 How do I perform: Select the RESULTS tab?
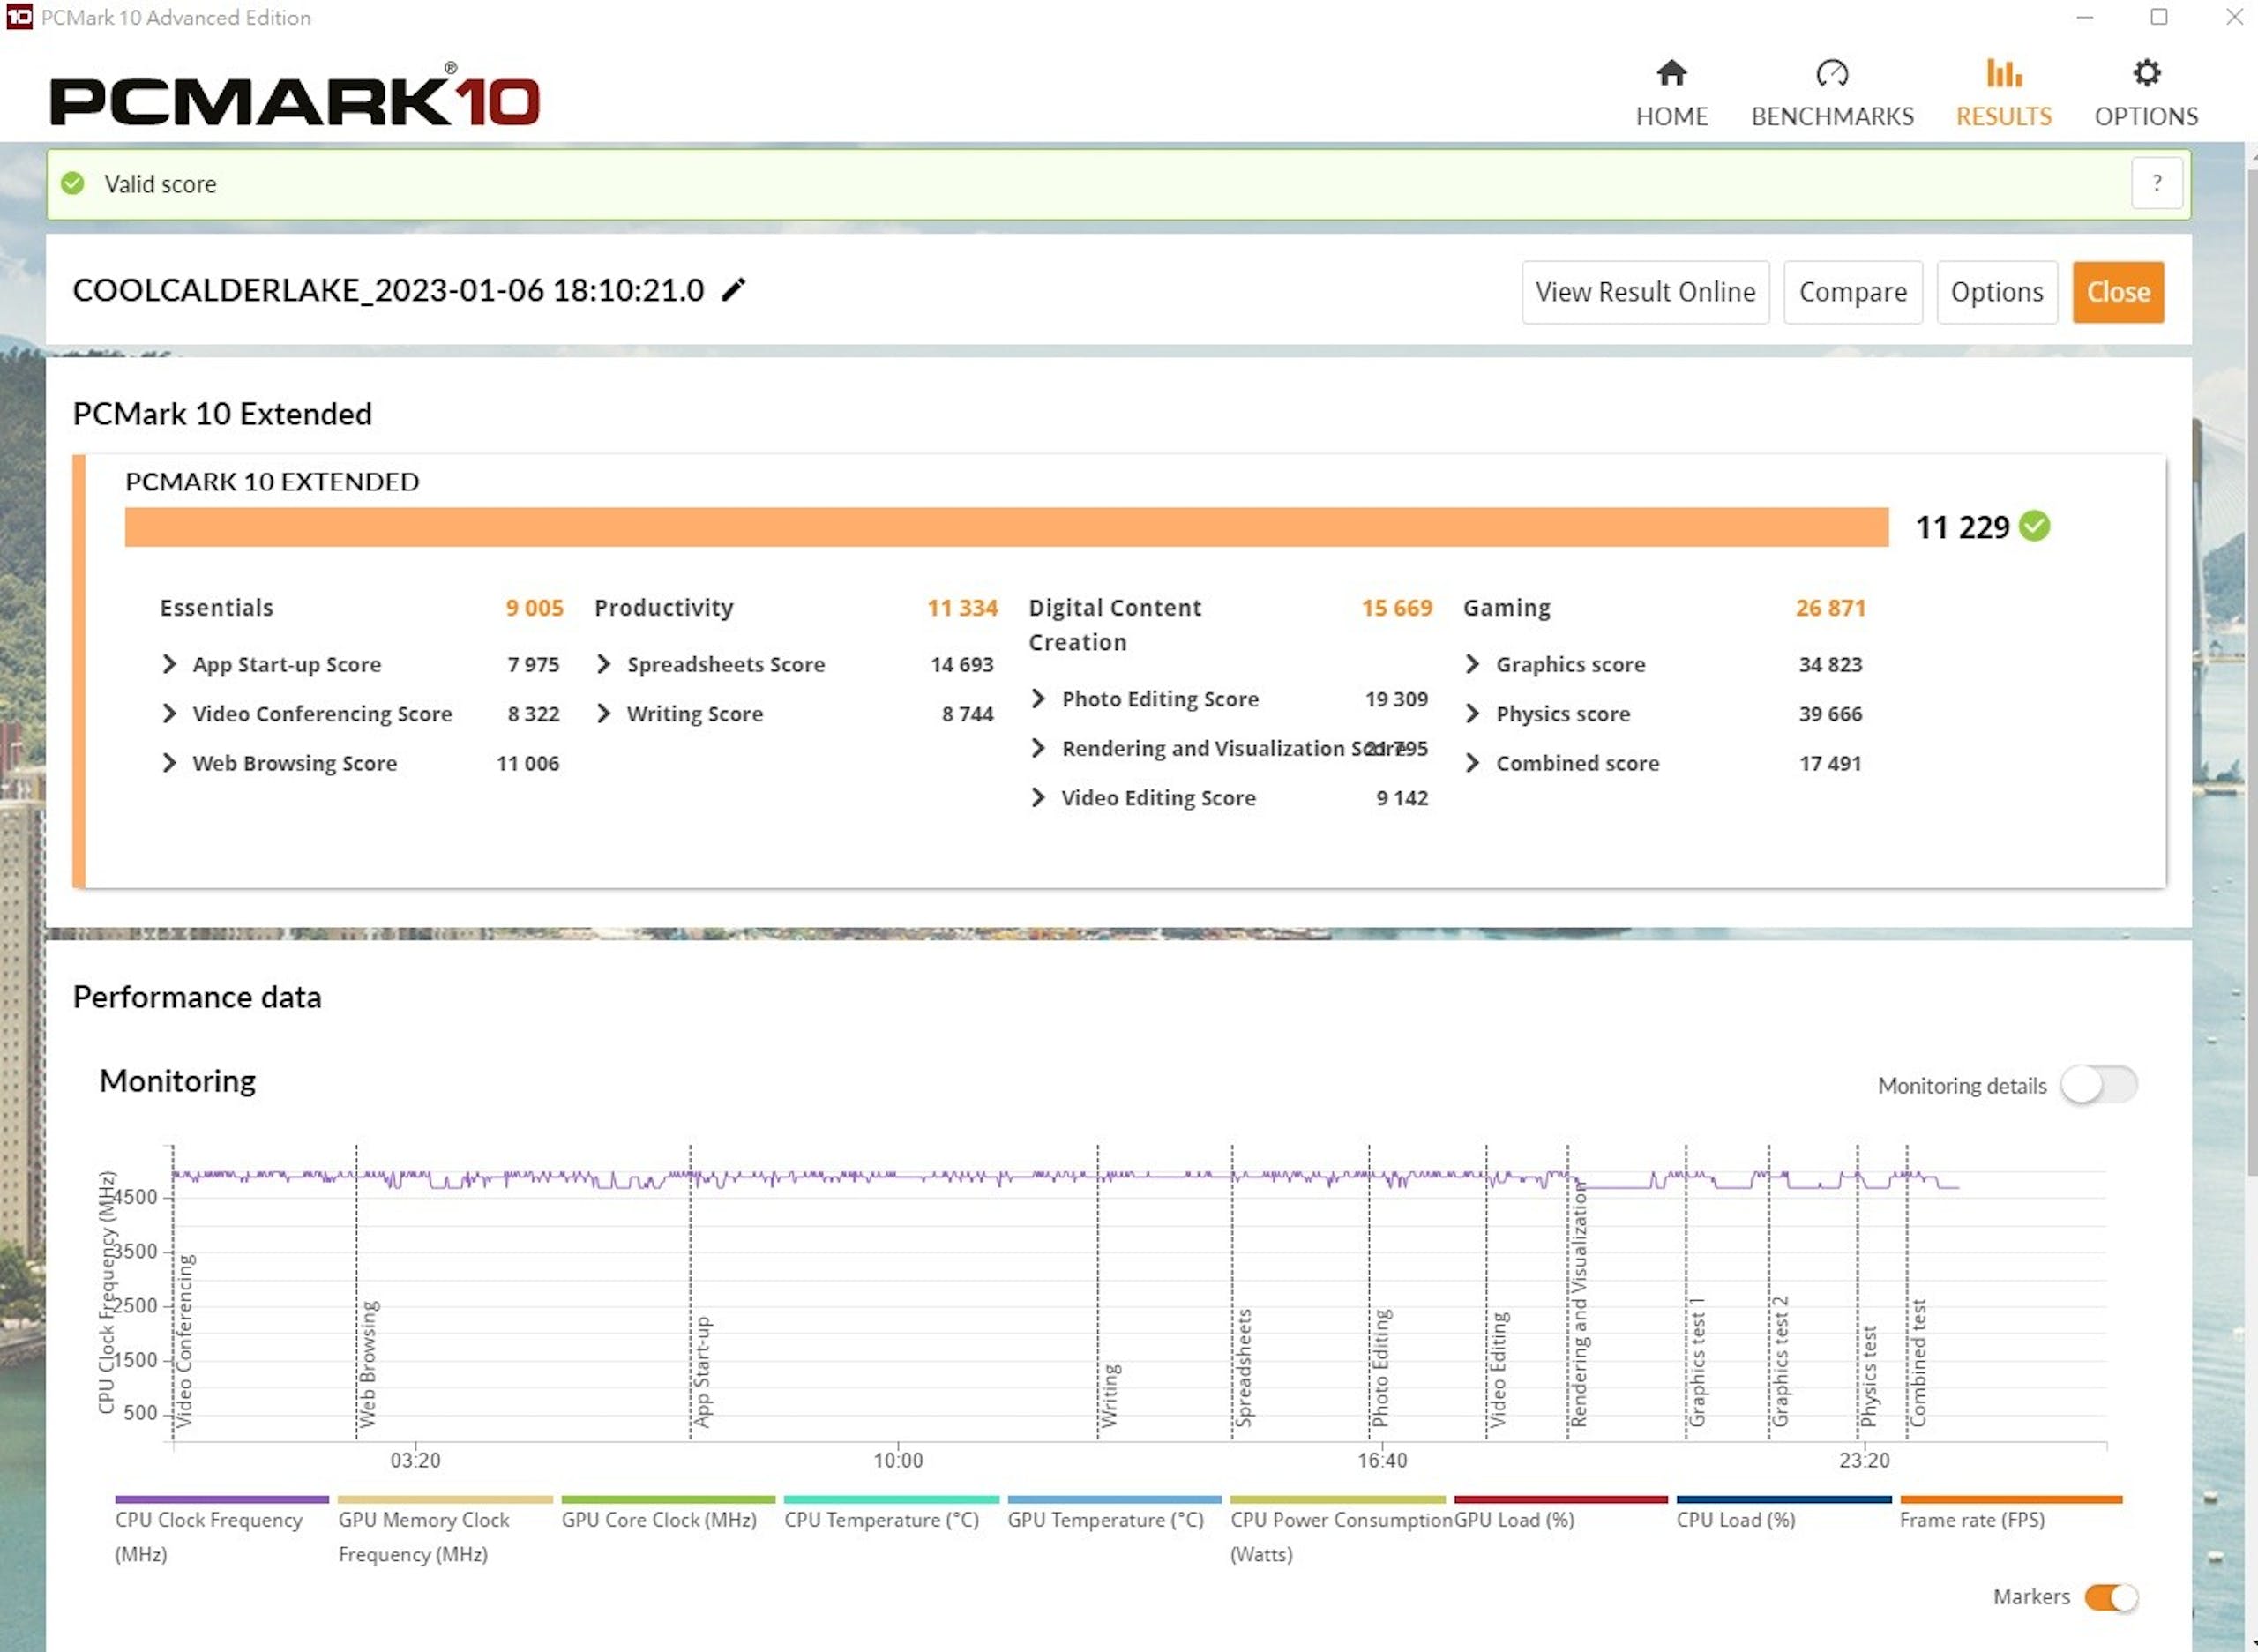2003,94
